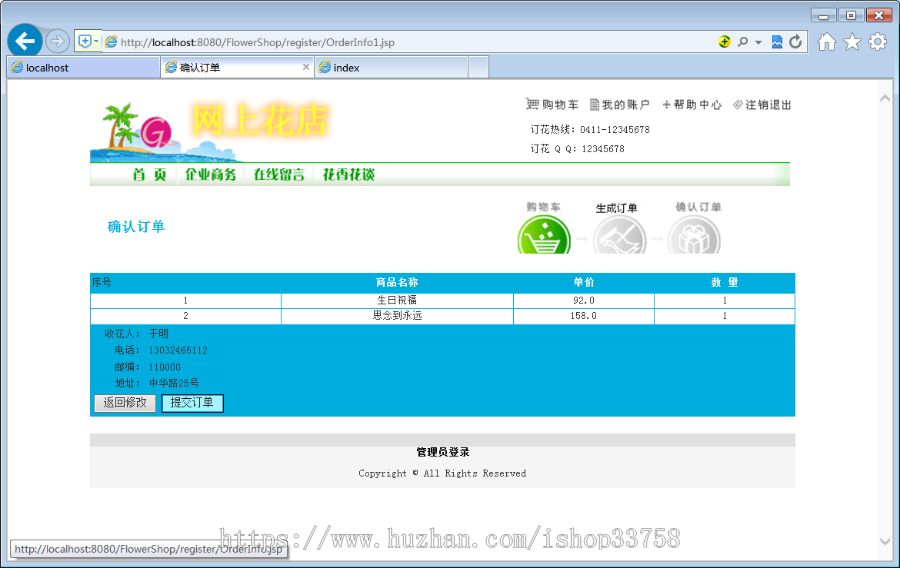Open the 购物车 shopping cart link

click(552, 104)
